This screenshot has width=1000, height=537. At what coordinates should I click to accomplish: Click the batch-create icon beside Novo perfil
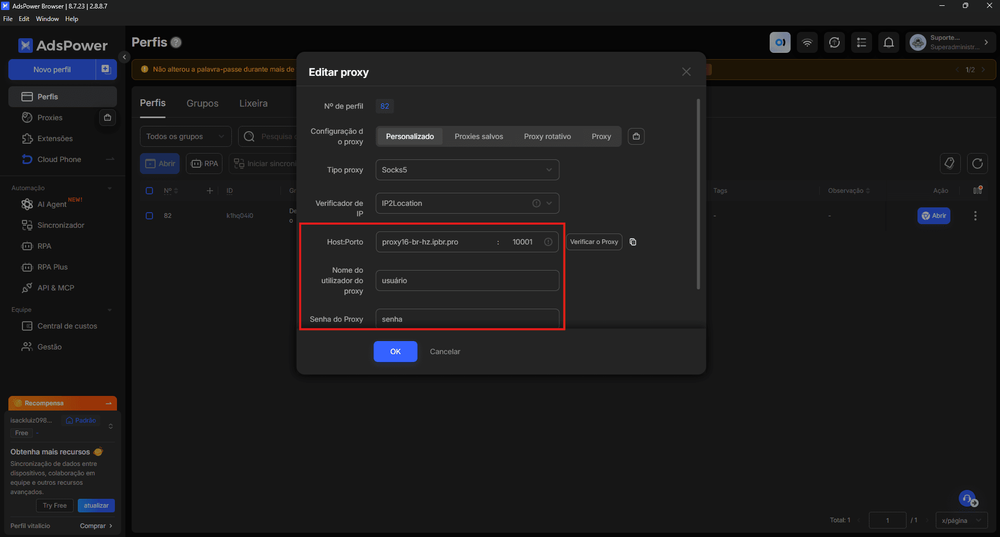(106, 69)
